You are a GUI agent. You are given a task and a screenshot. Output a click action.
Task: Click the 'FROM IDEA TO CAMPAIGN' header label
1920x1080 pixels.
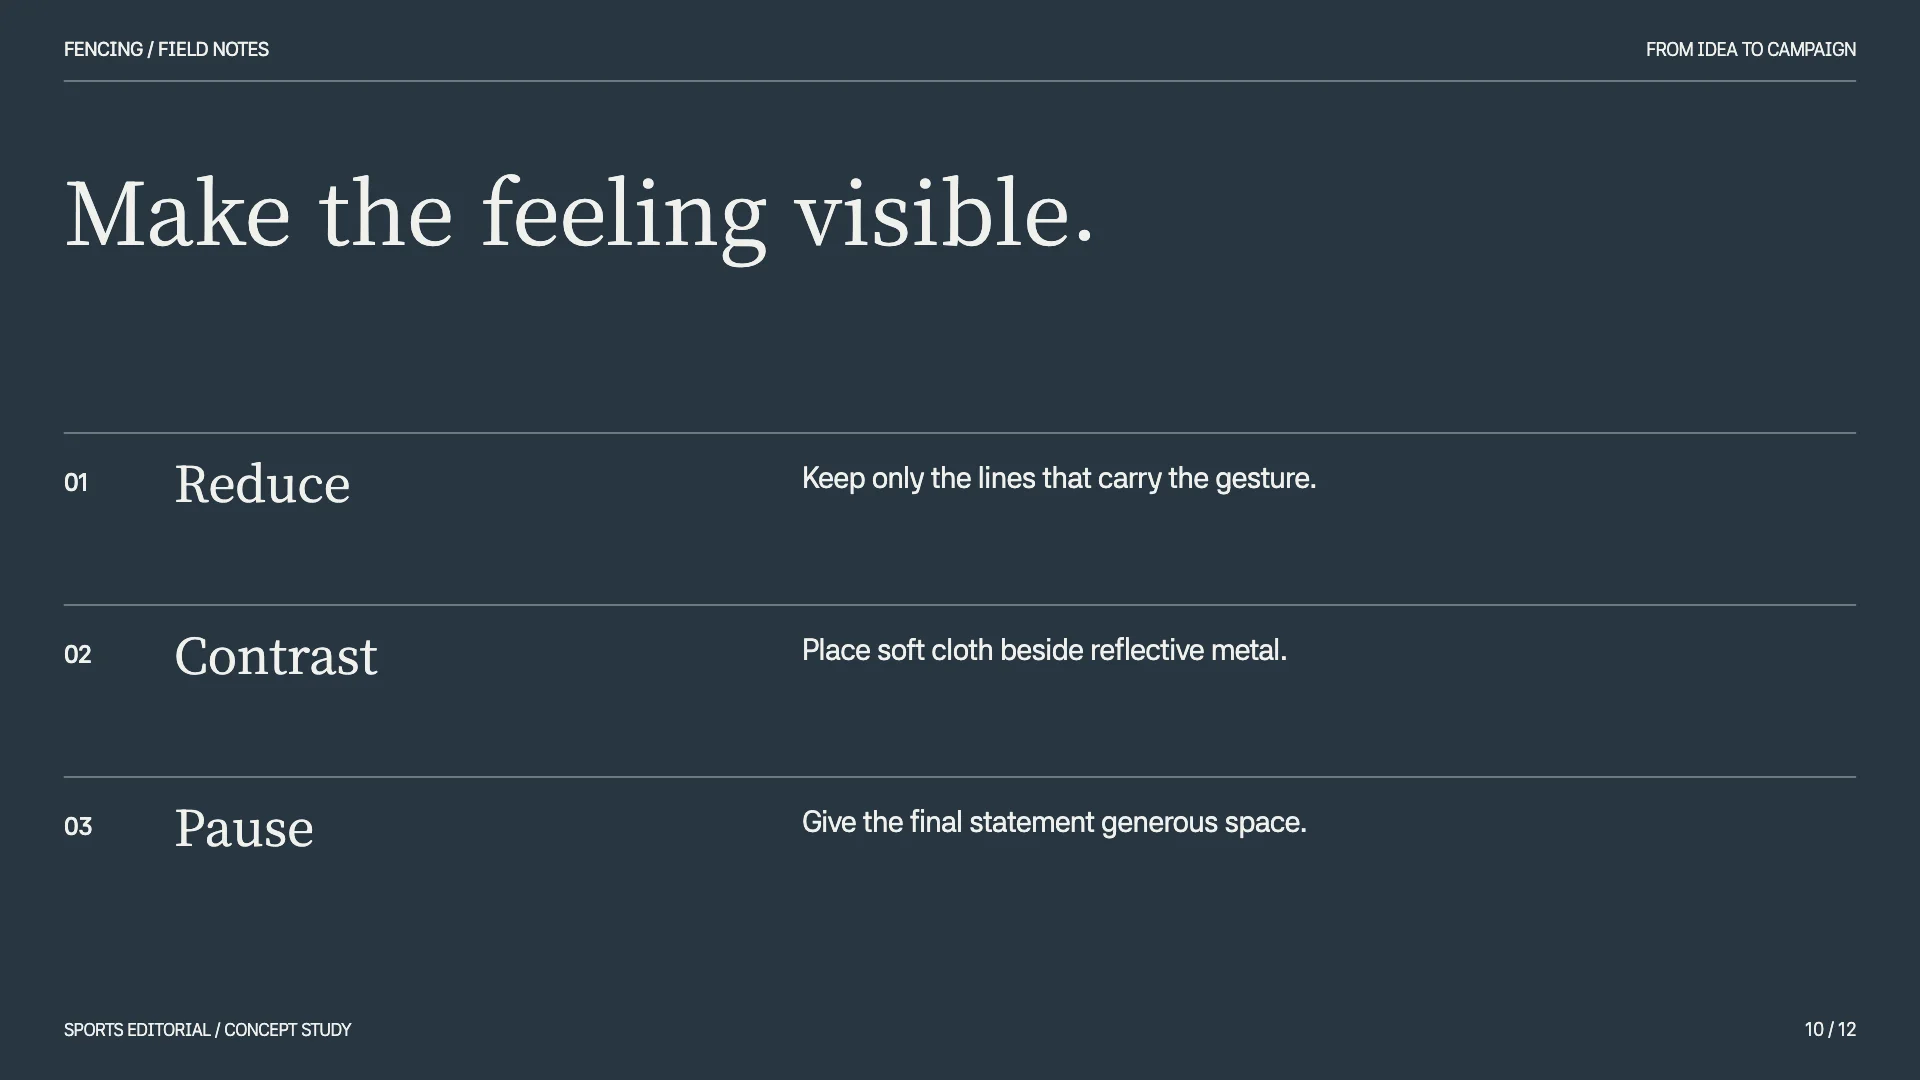pyautogui.click(x=1751, y=49)
